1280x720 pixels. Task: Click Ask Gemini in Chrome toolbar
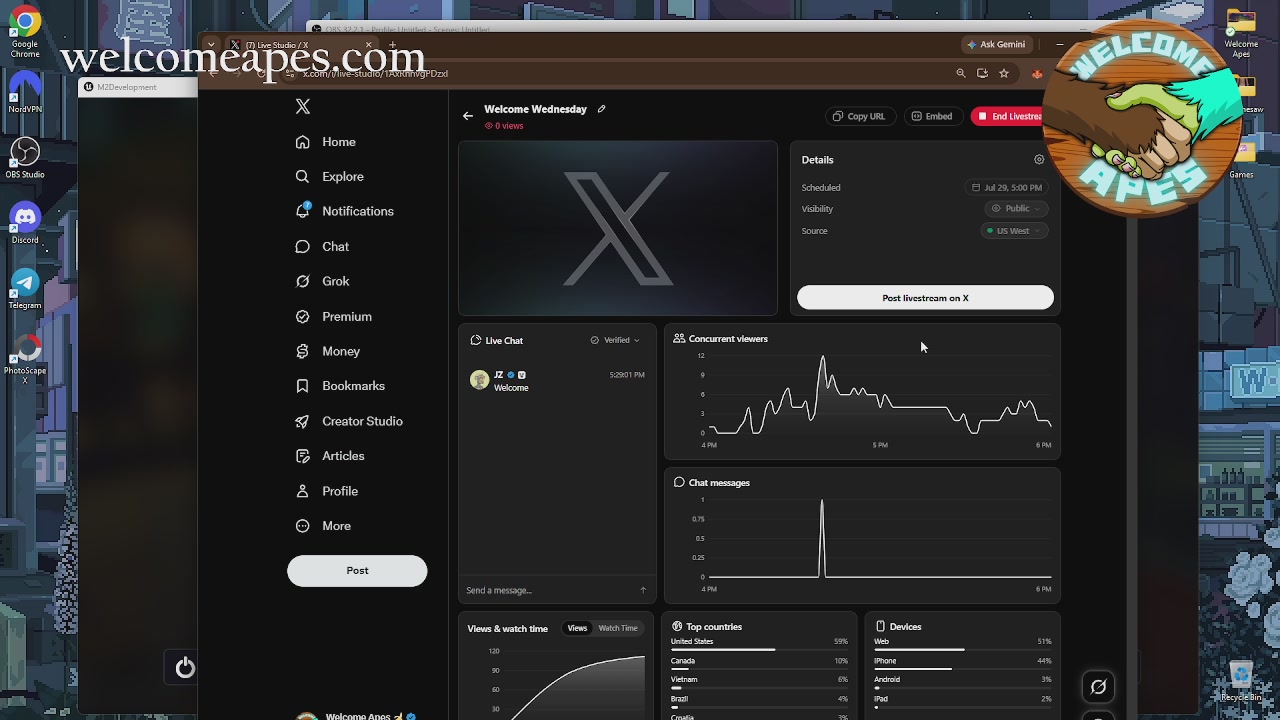tap(996, 44)
